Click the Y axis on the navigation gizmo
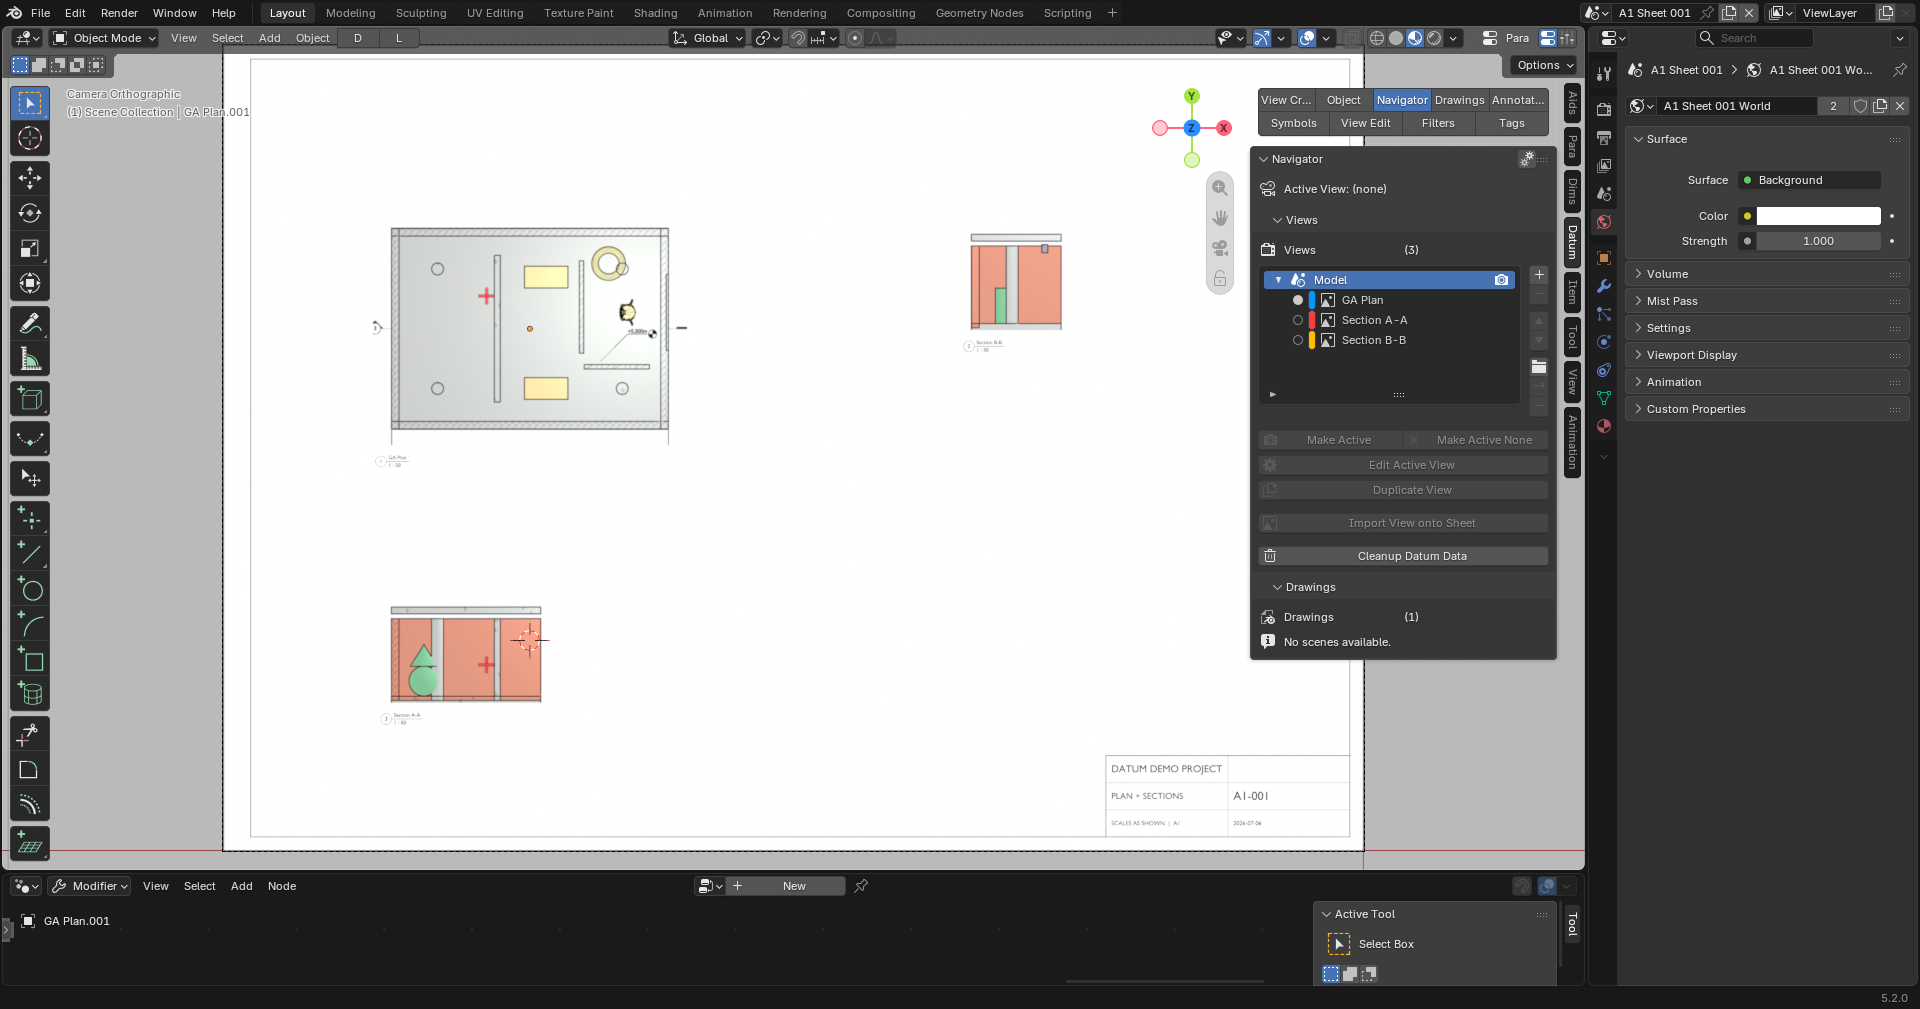This screenshot has width=1920, height=1009. [x=1191, y=96]
